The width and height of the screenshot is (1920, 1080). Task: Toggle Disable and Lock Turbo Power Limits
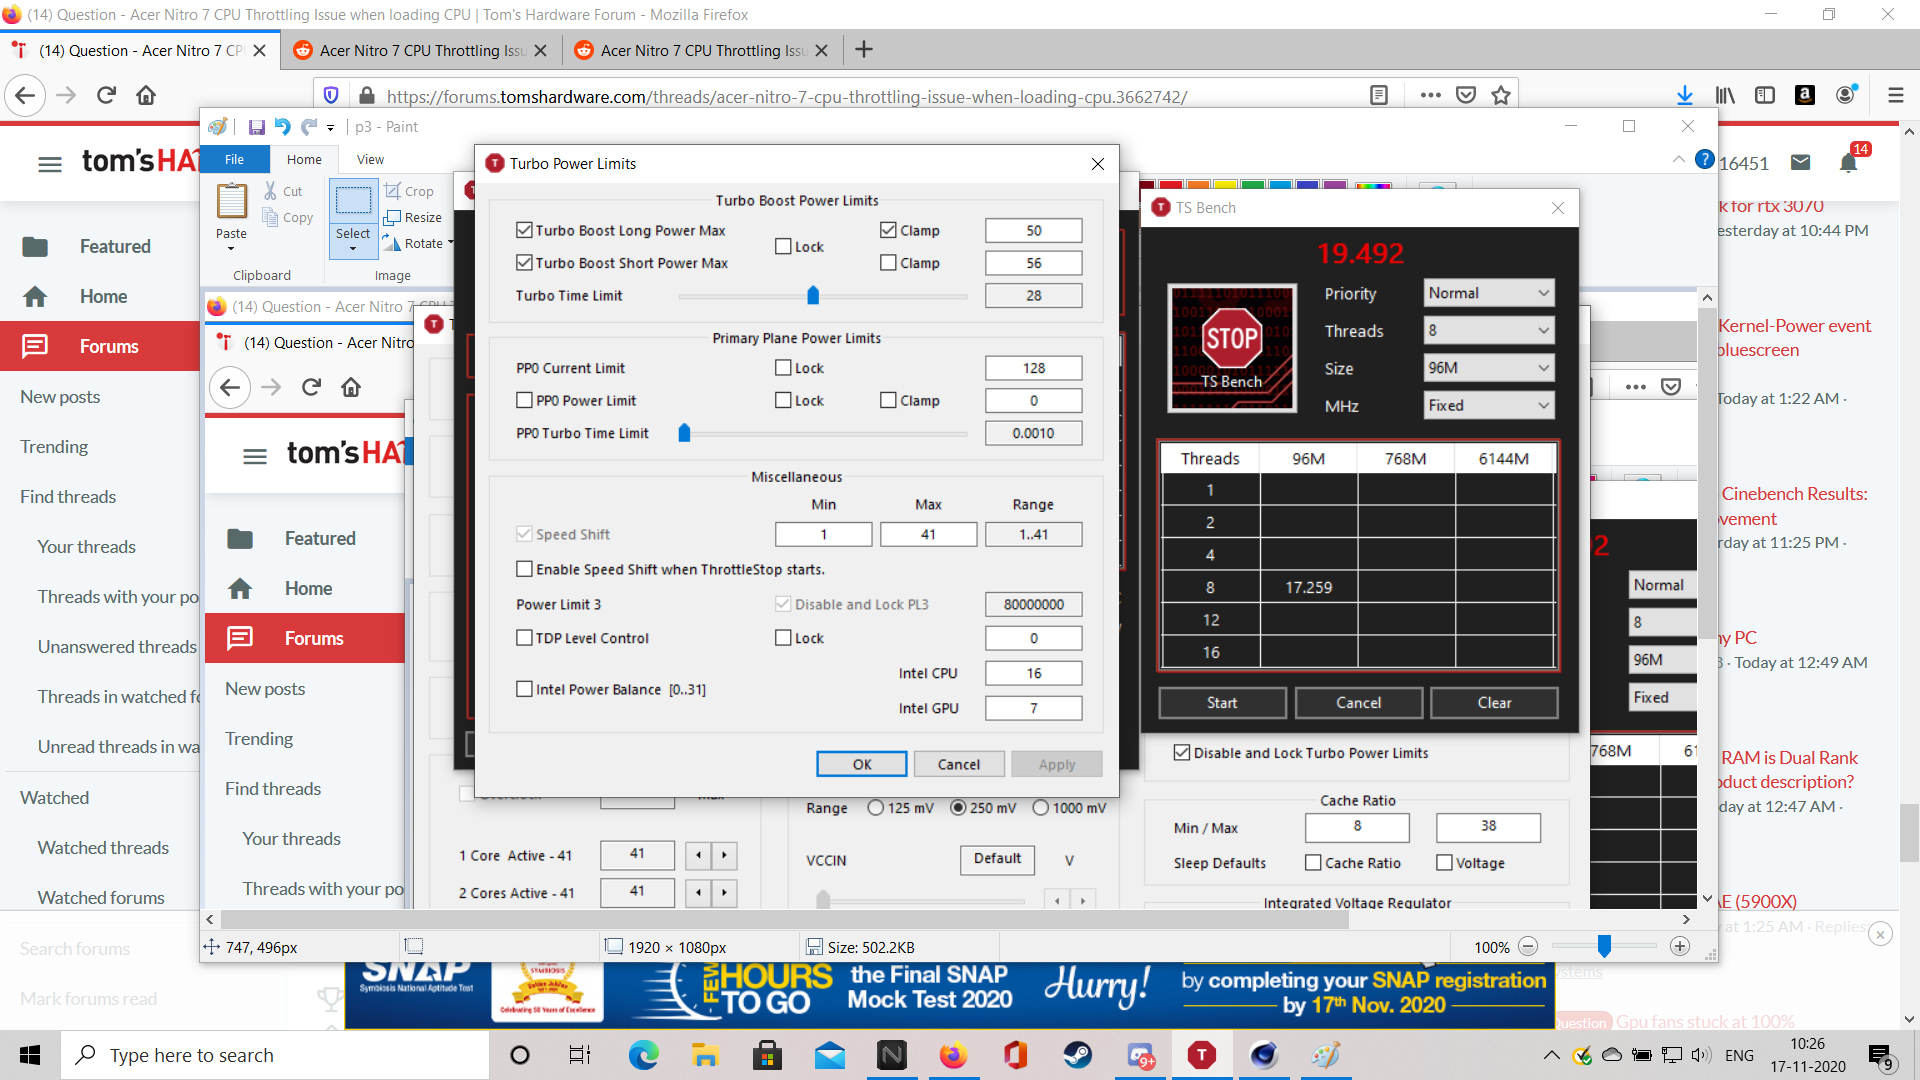[x=1182, y=753]
